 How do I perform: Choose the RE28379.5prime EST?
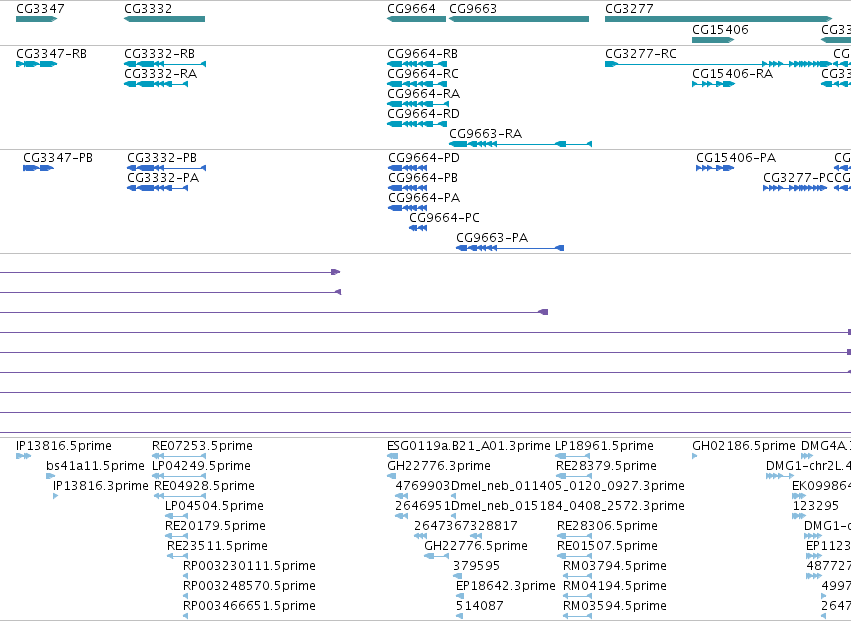click(x=606, y=466)
